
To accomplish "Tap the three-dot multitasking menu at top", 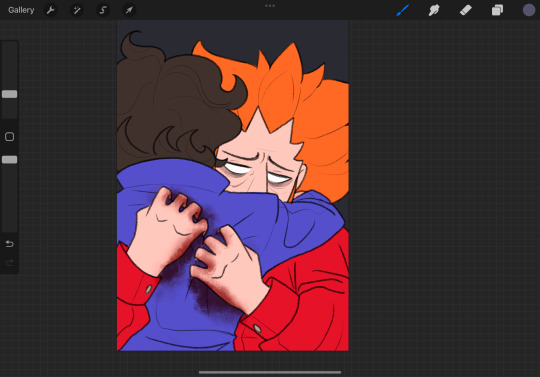I will [x=270, y=6].
